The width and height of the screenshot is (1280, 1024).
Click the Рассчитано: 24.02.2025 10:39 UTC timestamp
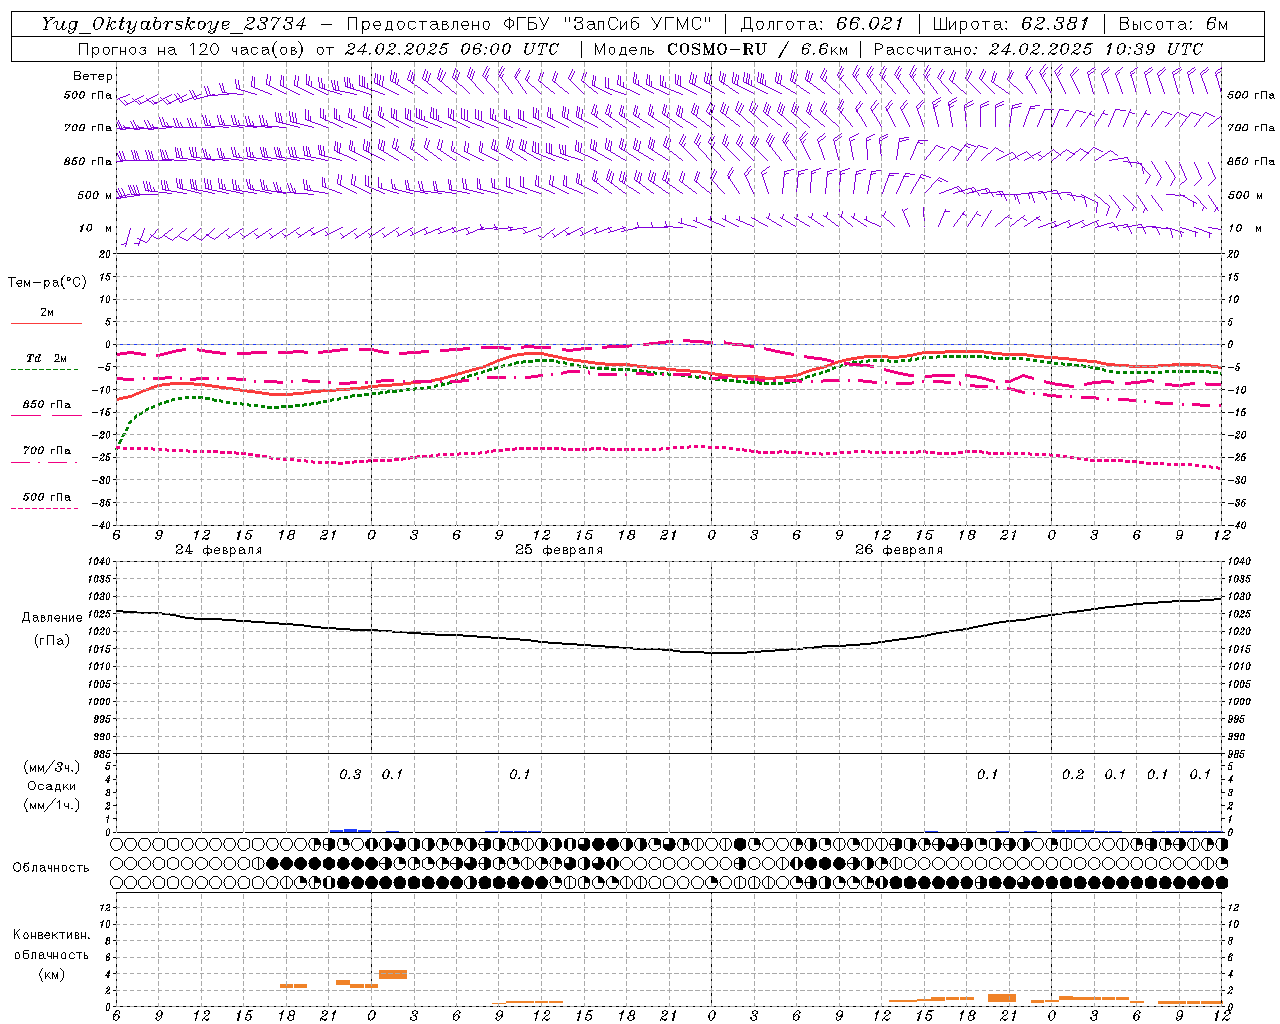1038,49
